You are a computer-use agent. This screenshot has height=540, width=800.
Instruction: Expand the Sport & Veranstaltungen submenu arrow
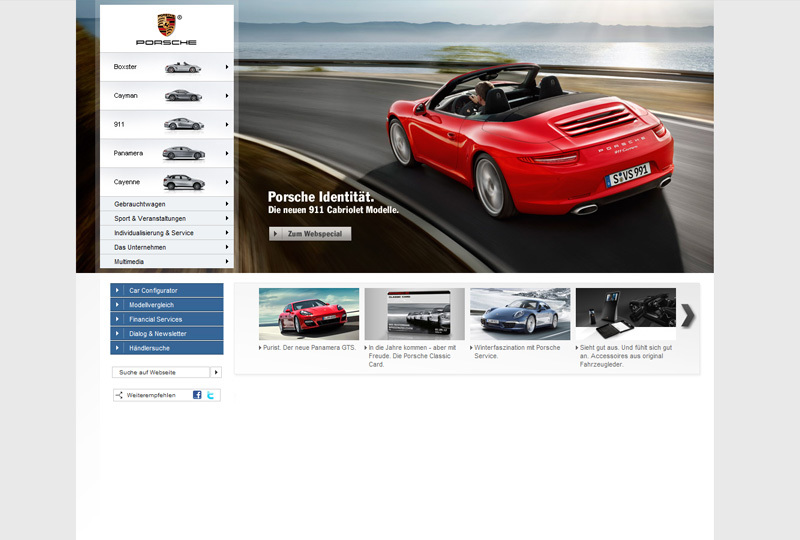point(227,218)
